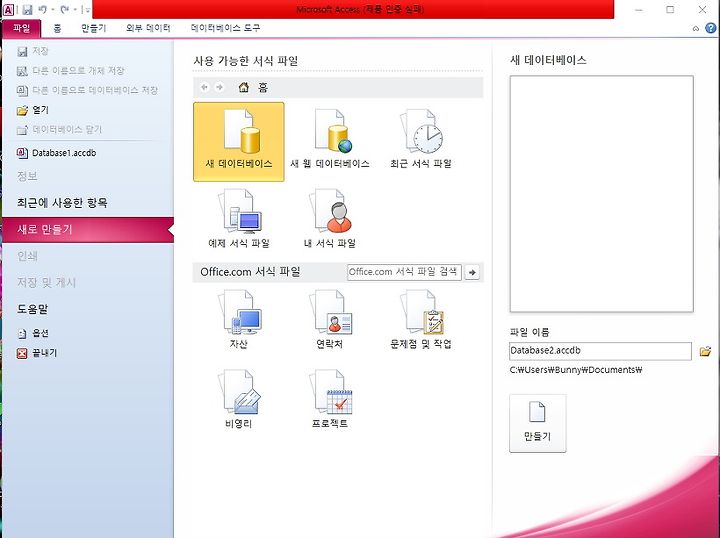Choose the 문제점 및 작업 template

pyautogui.click(x=421, y=319)
